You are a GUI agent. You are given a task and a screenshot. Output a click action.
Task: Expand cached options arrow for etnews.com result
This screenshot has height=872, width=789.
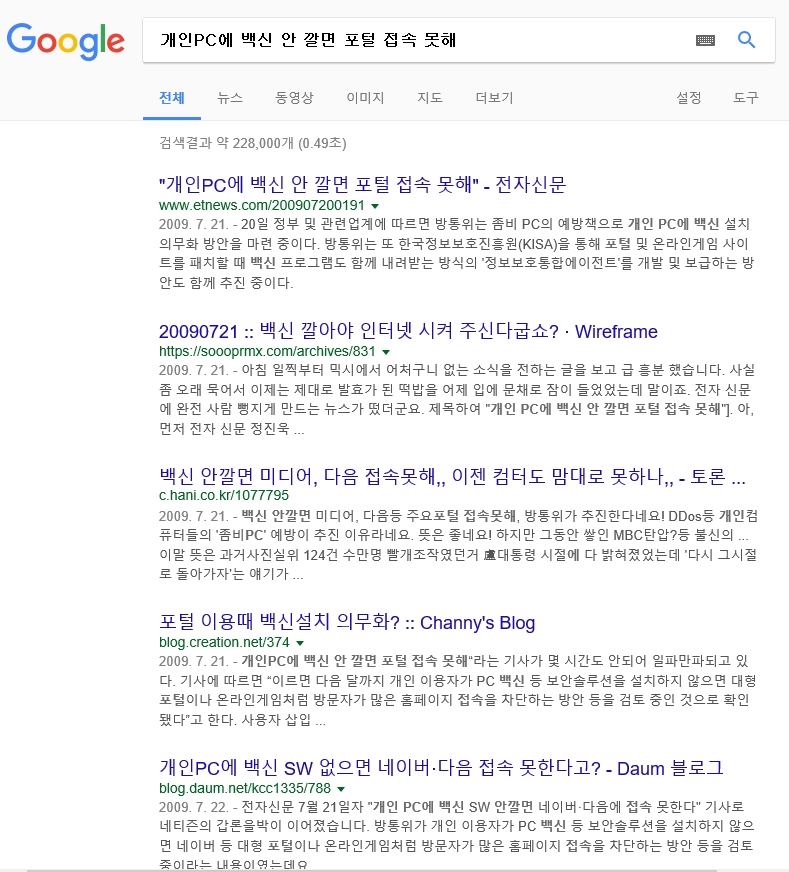(x=375, y=206)
